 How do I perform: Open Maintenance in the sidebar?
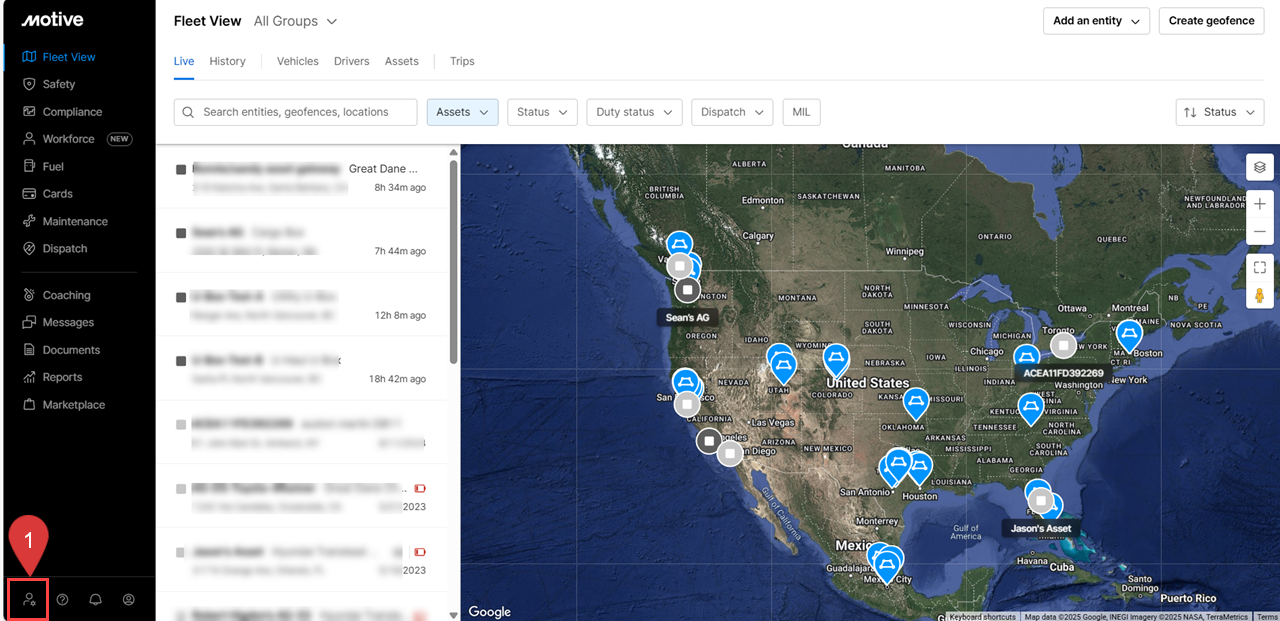pos(75,221)
